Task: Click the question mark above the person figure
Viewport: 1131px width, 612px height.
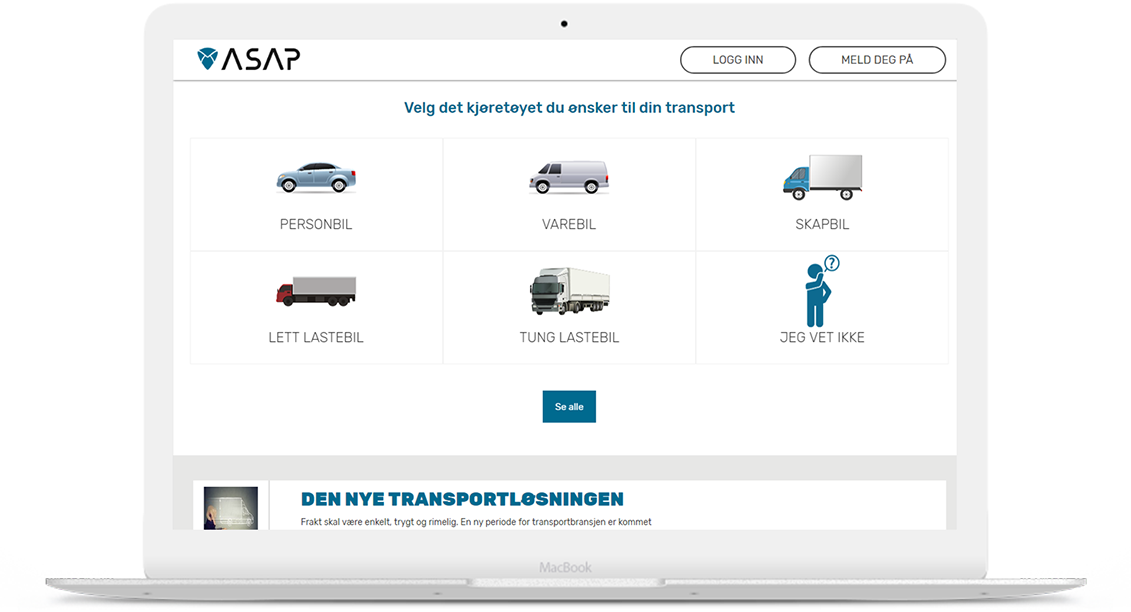Action: (x=832, y=263)
